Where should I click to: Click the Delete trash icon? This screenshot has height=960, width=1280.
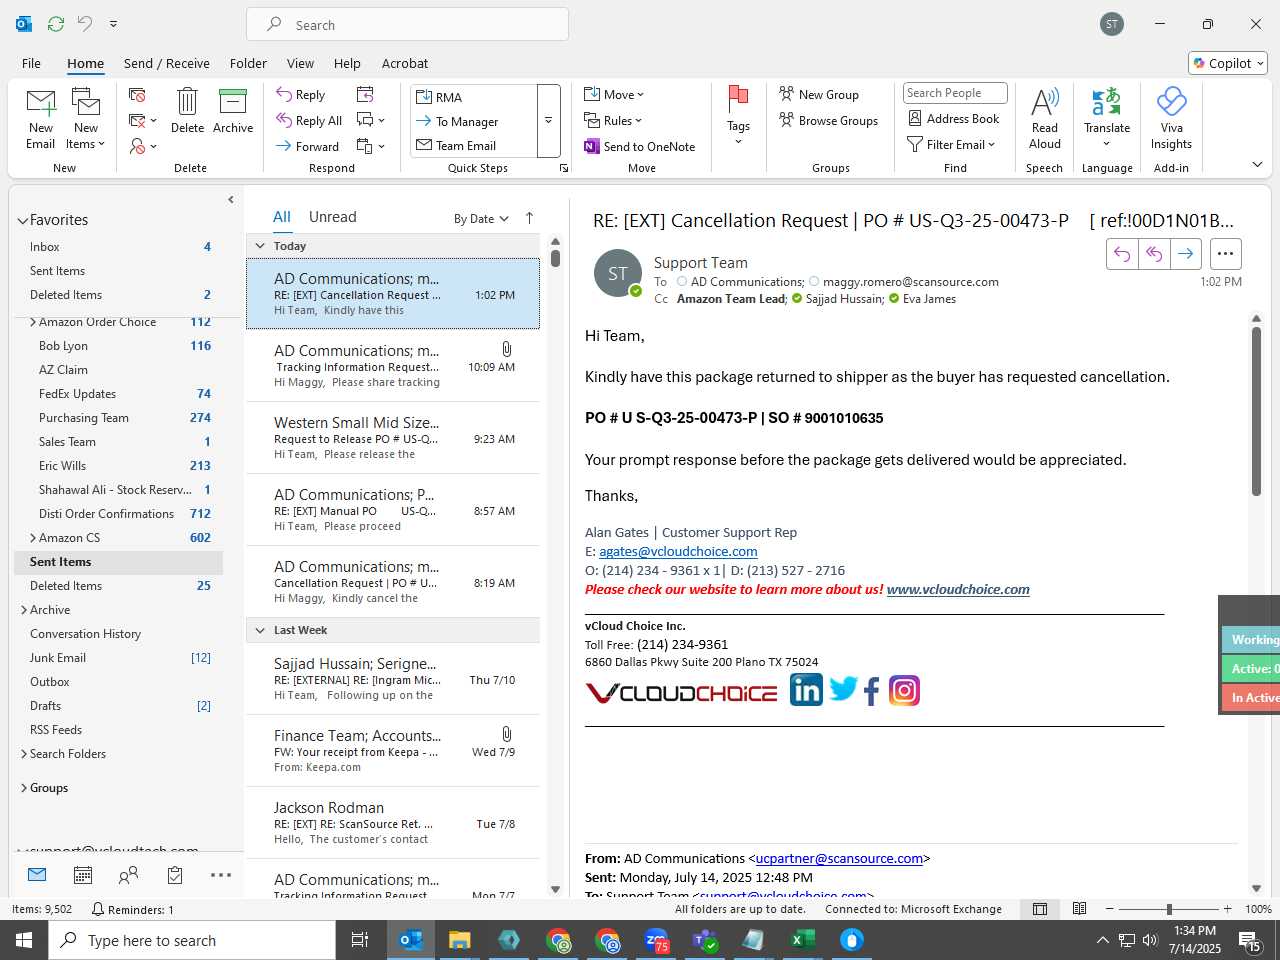pyautogui.click(x=187, y=110)
